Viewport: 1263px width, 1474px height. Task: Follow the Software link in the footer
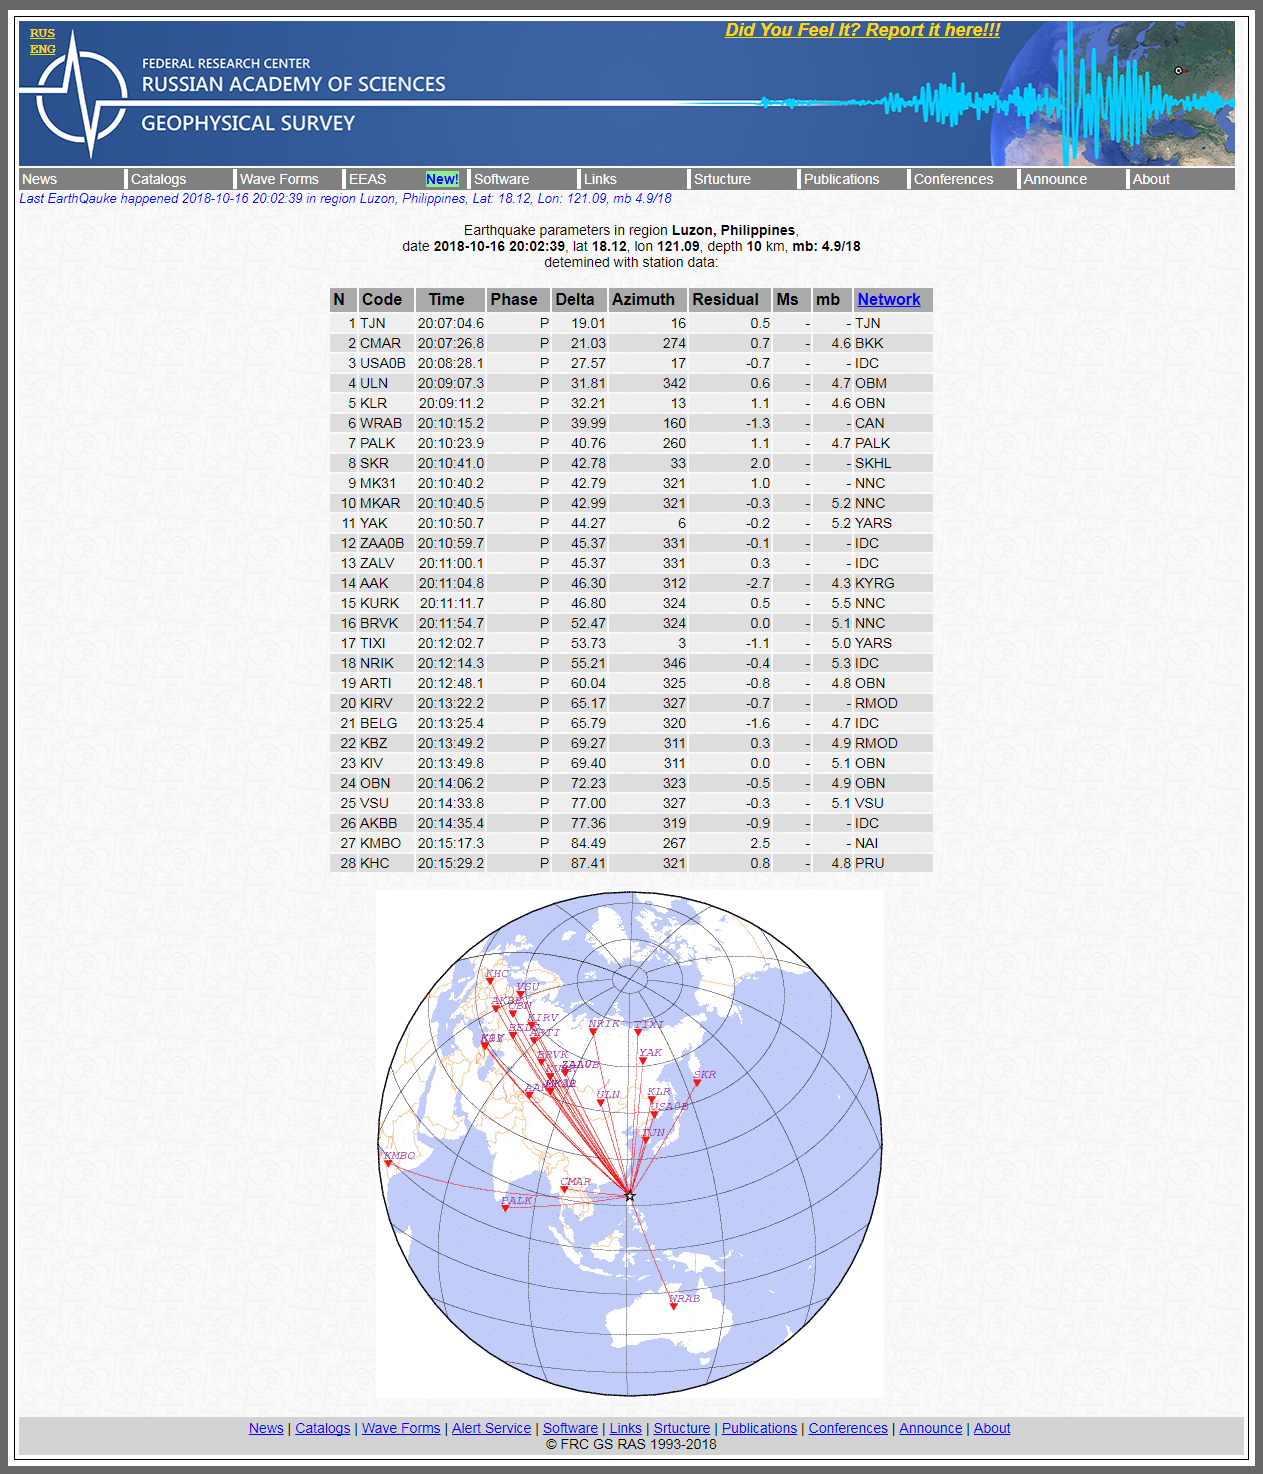[570, 1428]
